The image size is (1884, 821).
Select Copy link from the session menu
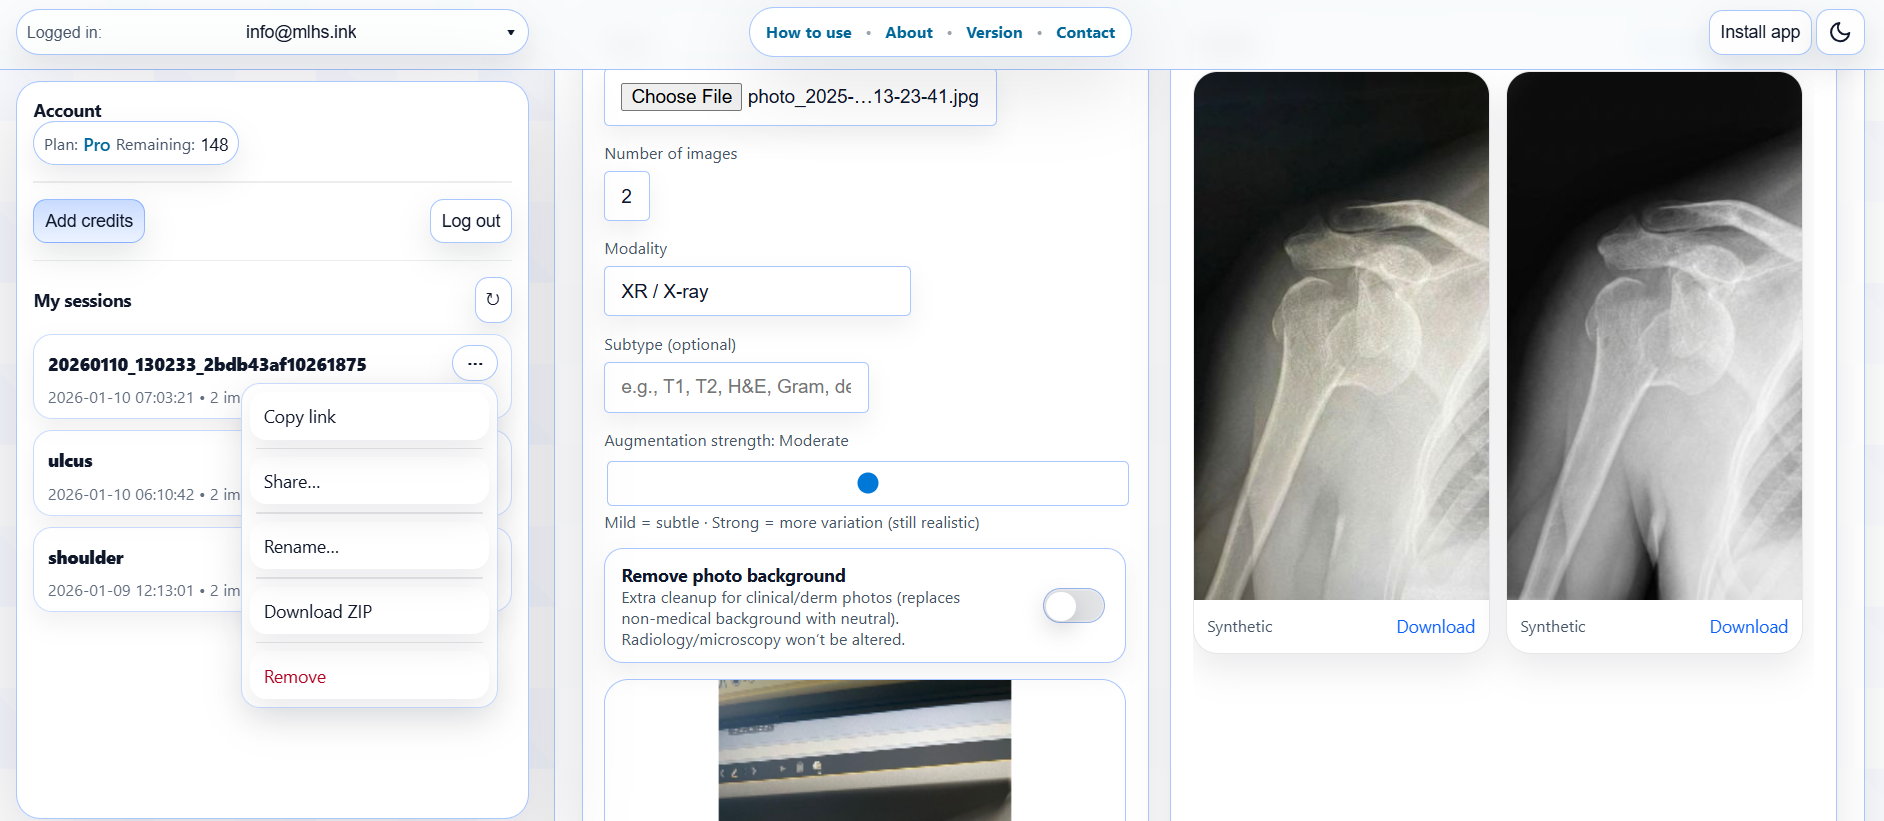299,416
